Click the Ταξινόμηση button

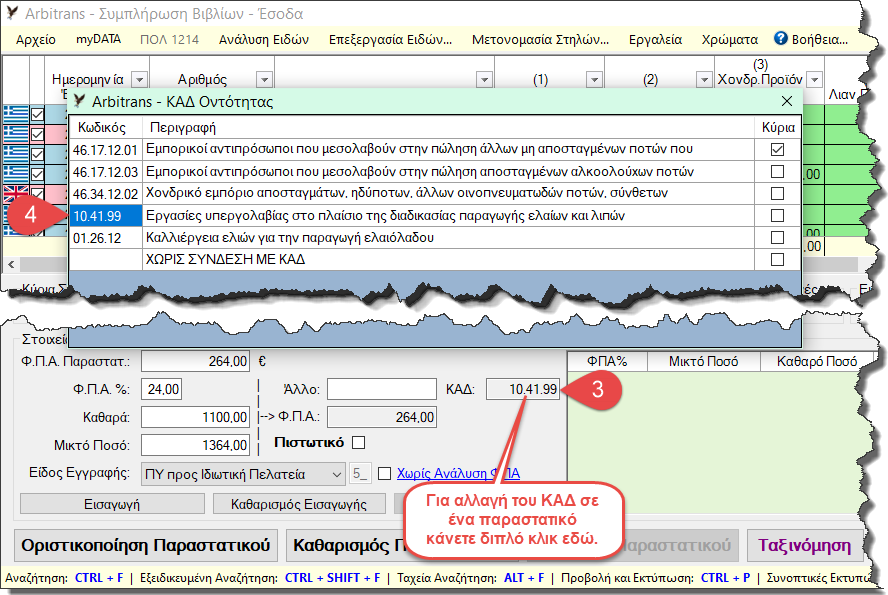click(805, 545)
